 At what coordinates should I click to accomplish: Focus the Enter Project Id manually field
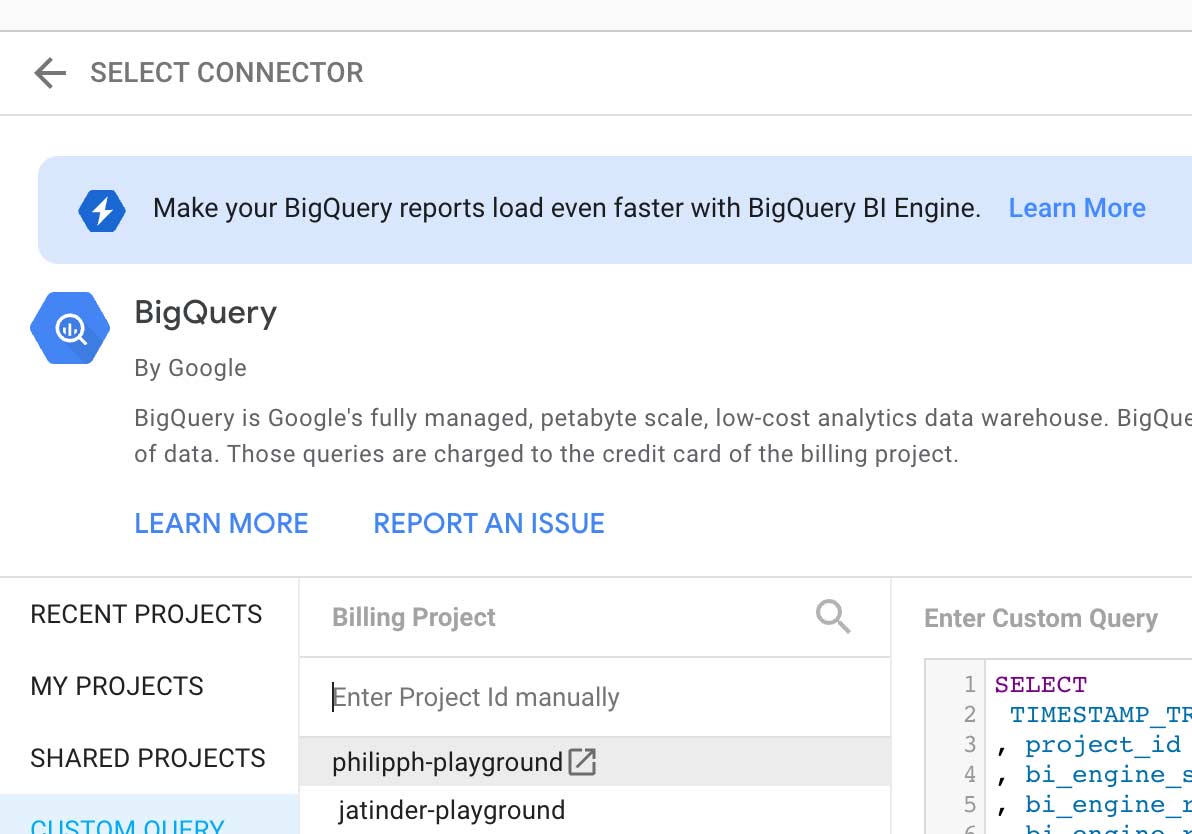point(595,697)
